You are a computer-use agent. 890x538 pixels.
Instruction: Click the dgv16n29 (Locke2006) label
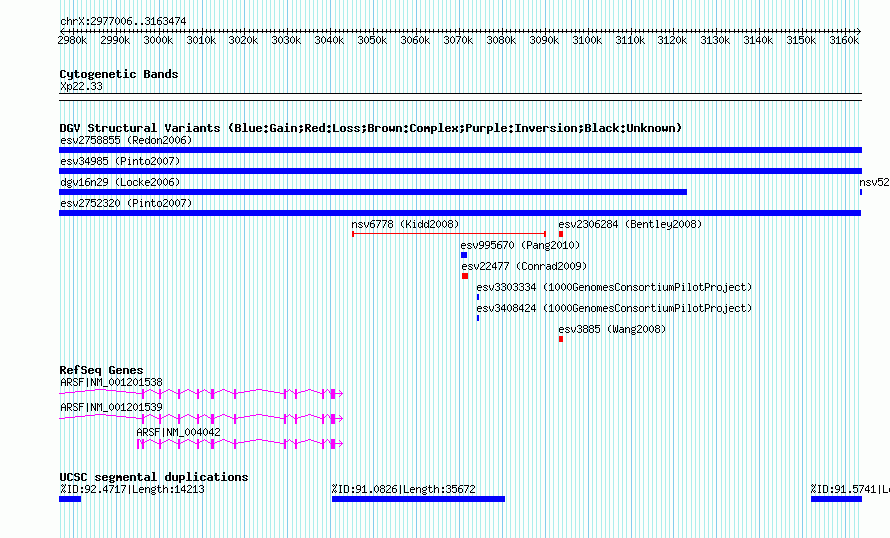120,182
